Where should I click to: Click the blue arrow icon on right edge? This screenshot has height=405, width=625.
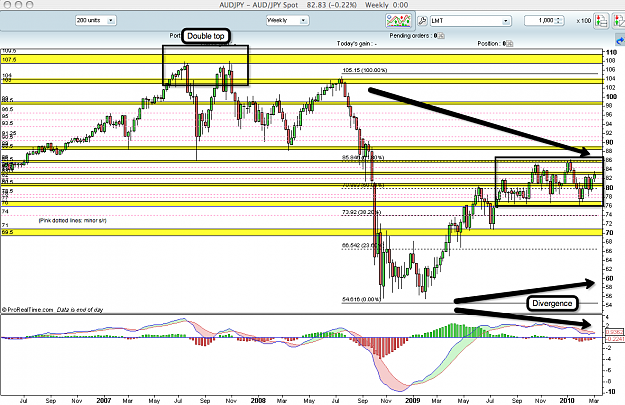[x=620, y=41]
